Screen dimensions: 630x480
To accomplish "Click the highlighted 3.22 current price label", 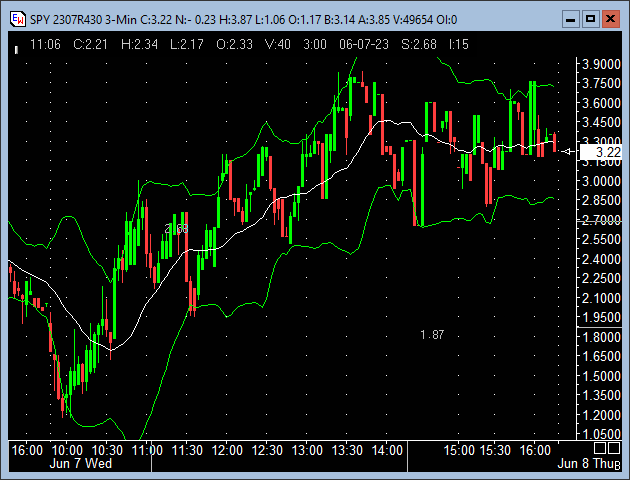I will coord(601,152).
